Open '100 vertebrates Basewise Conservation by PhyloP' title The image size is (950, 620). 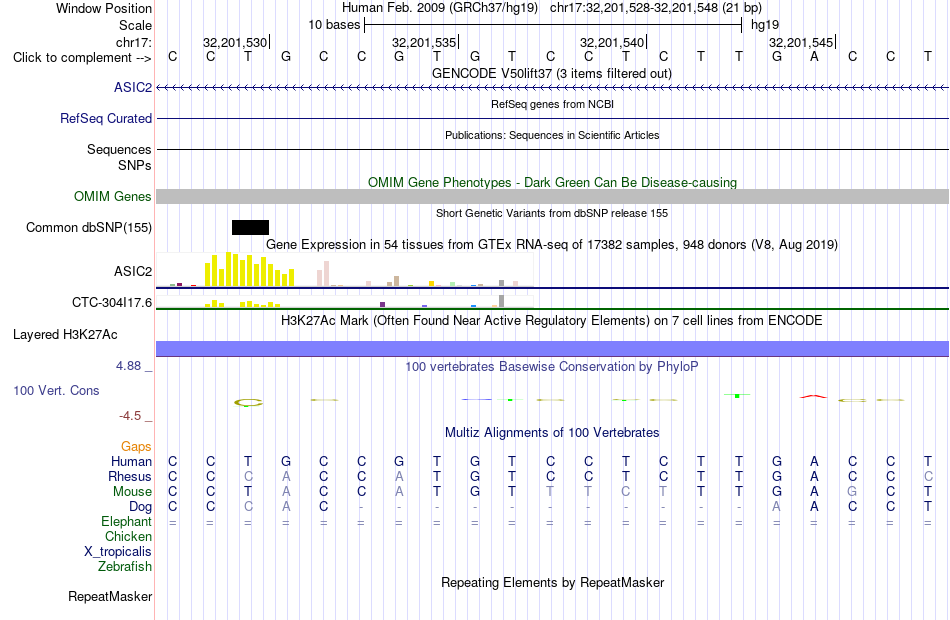coord(552,366)
